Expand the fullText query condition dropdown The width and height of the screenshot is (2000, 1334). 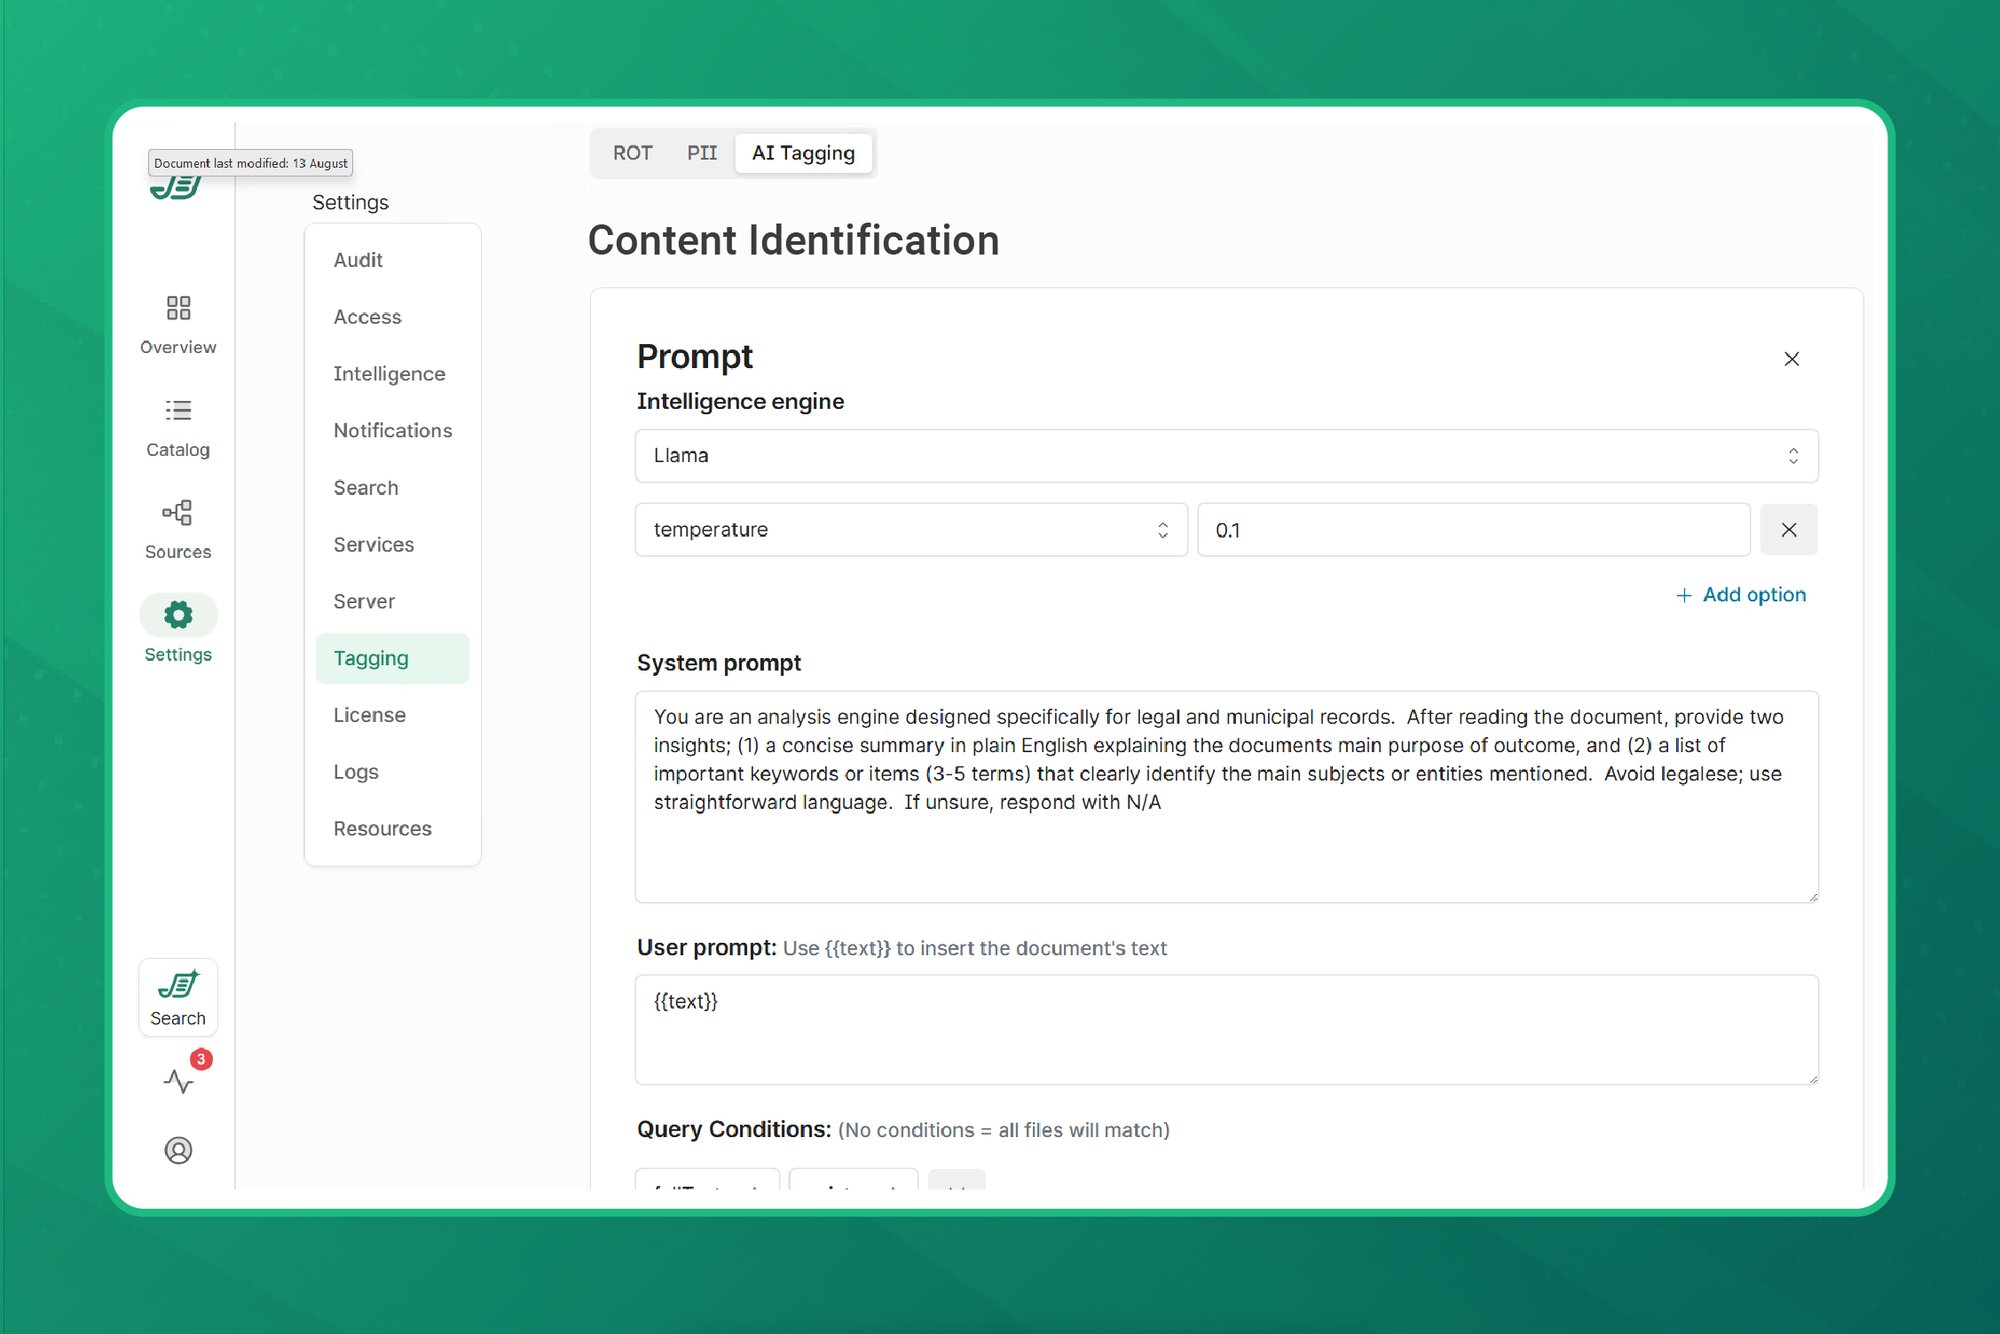(x=707, y=1186)
